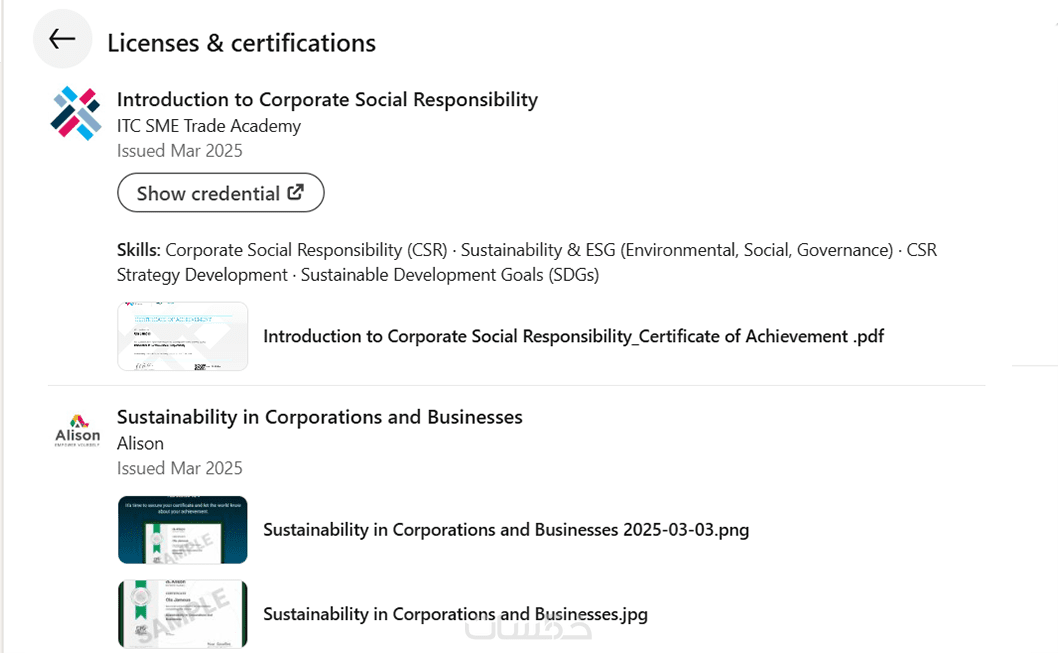Click ITC SME Trade Academy issuer name
This screenshot has width=1058, height=653.
click(208, 125)
